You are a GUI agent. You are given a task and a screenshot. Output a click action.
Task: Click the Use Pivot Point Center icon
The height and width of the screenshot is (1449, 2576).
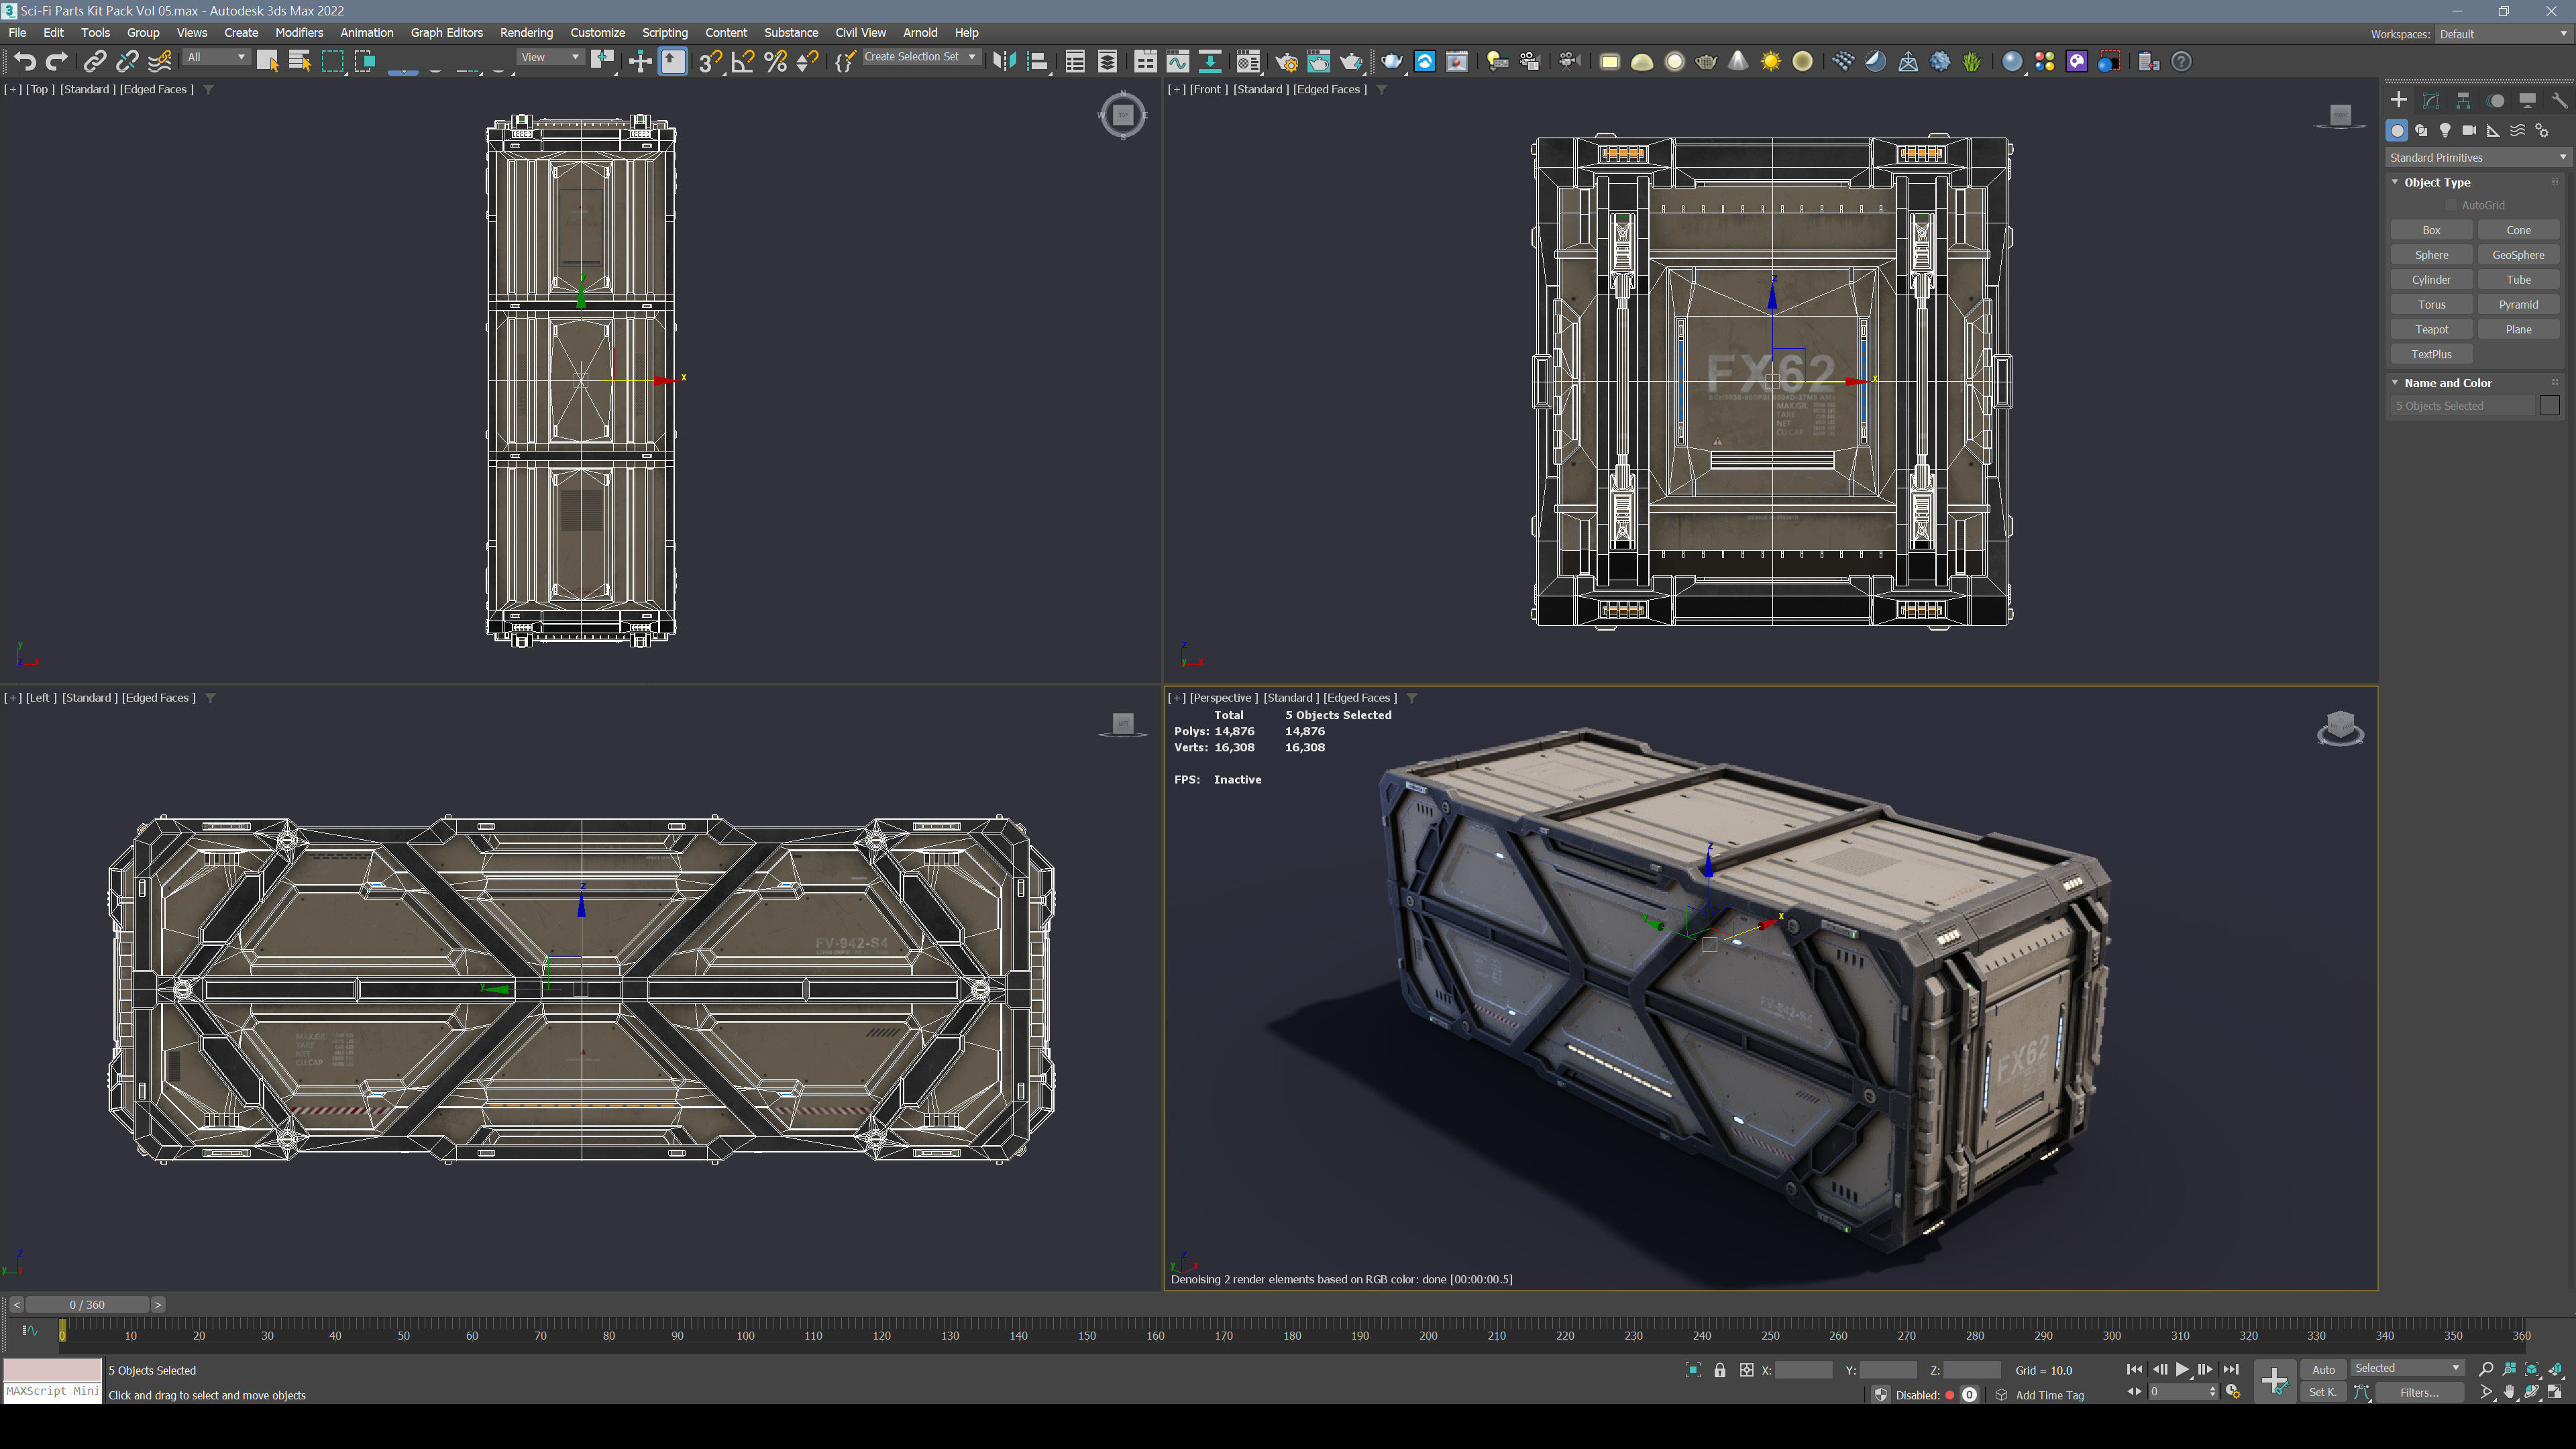(602, 61)
